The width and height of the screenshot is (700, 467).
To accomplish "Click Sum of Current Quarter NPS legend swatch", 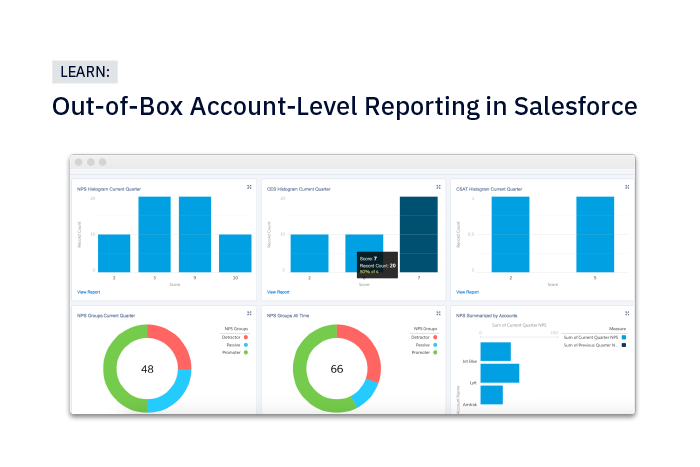I will (x=623, y=337).
